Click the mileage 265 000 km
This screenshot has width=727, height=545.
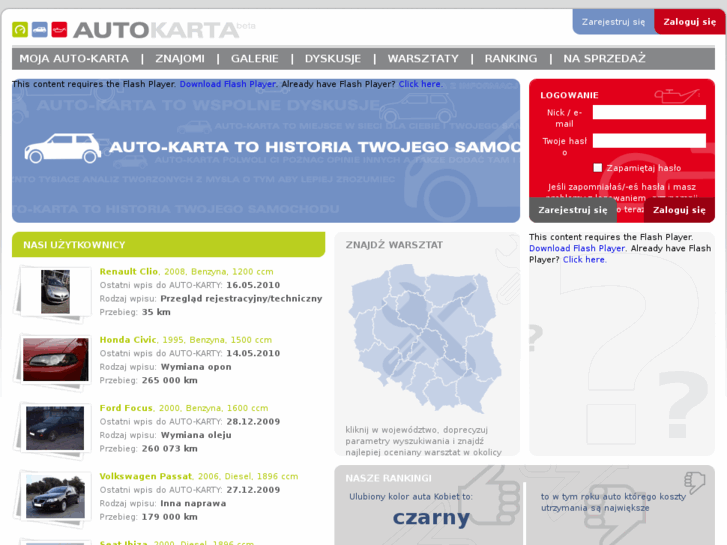pos(170,380)
